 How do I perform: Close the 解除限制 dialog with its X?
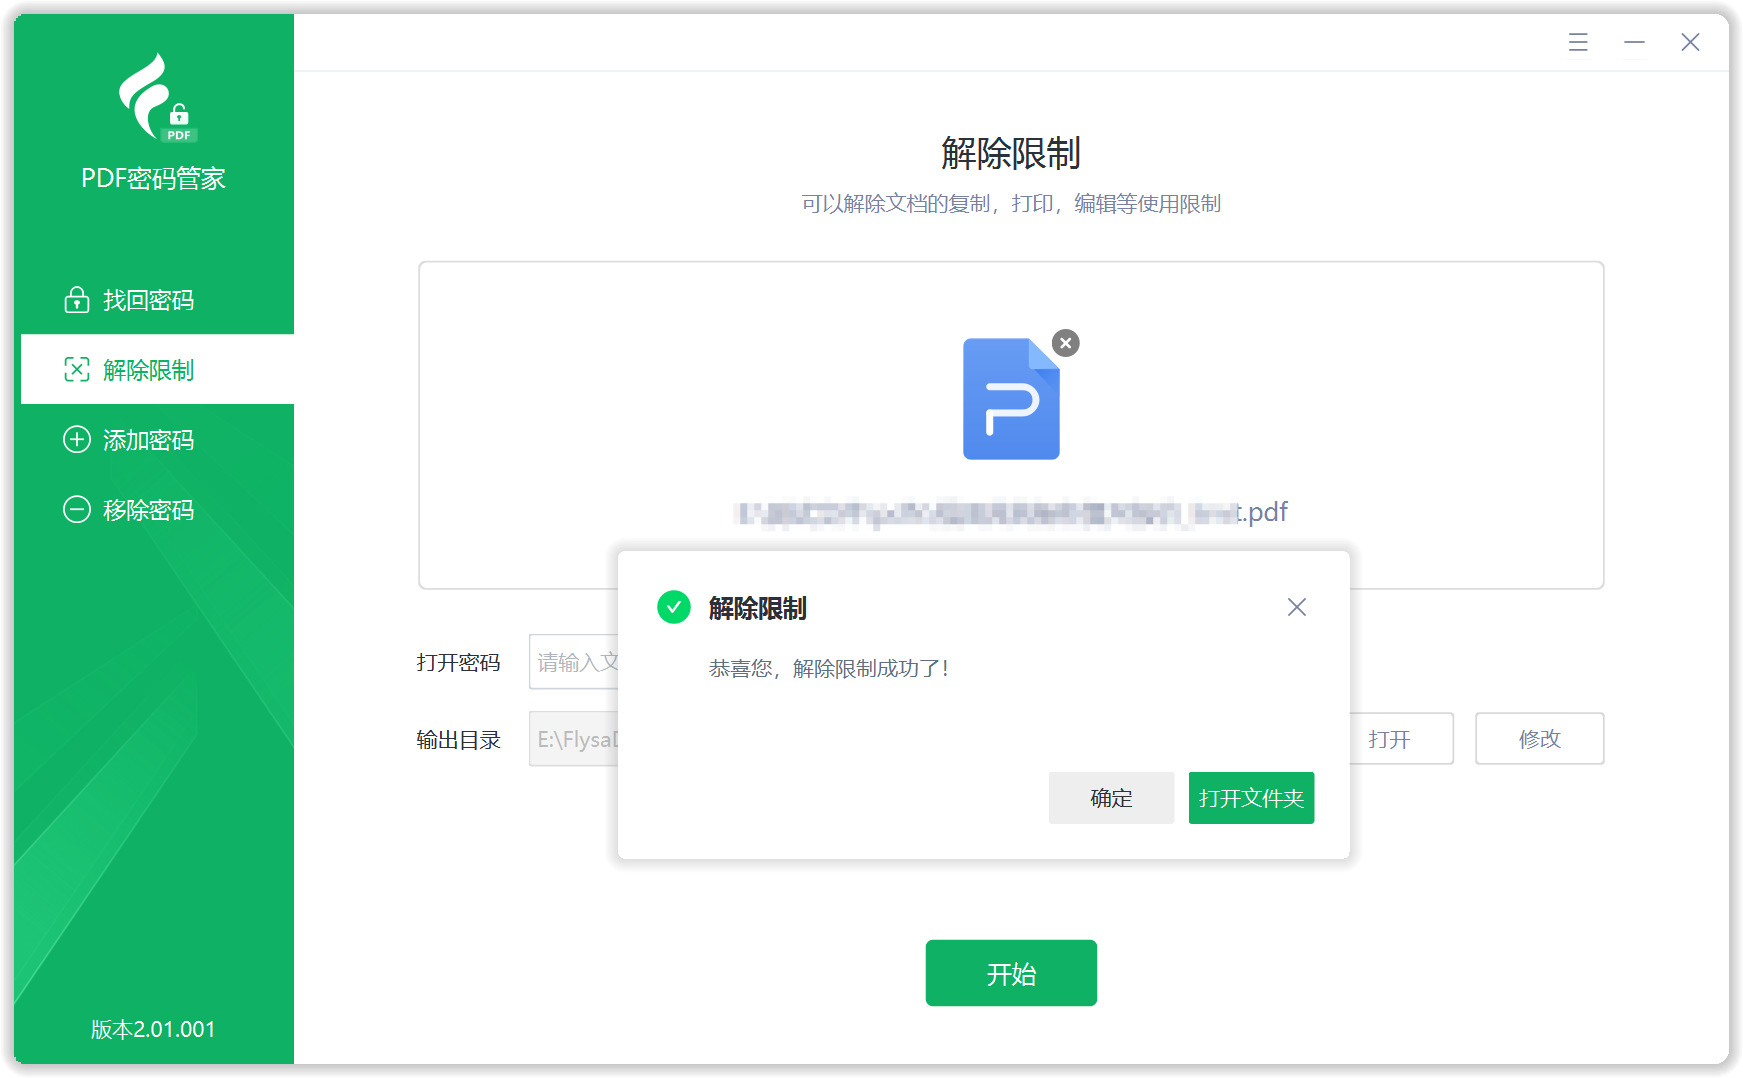pyautogui.click(x=1297, y=607)
